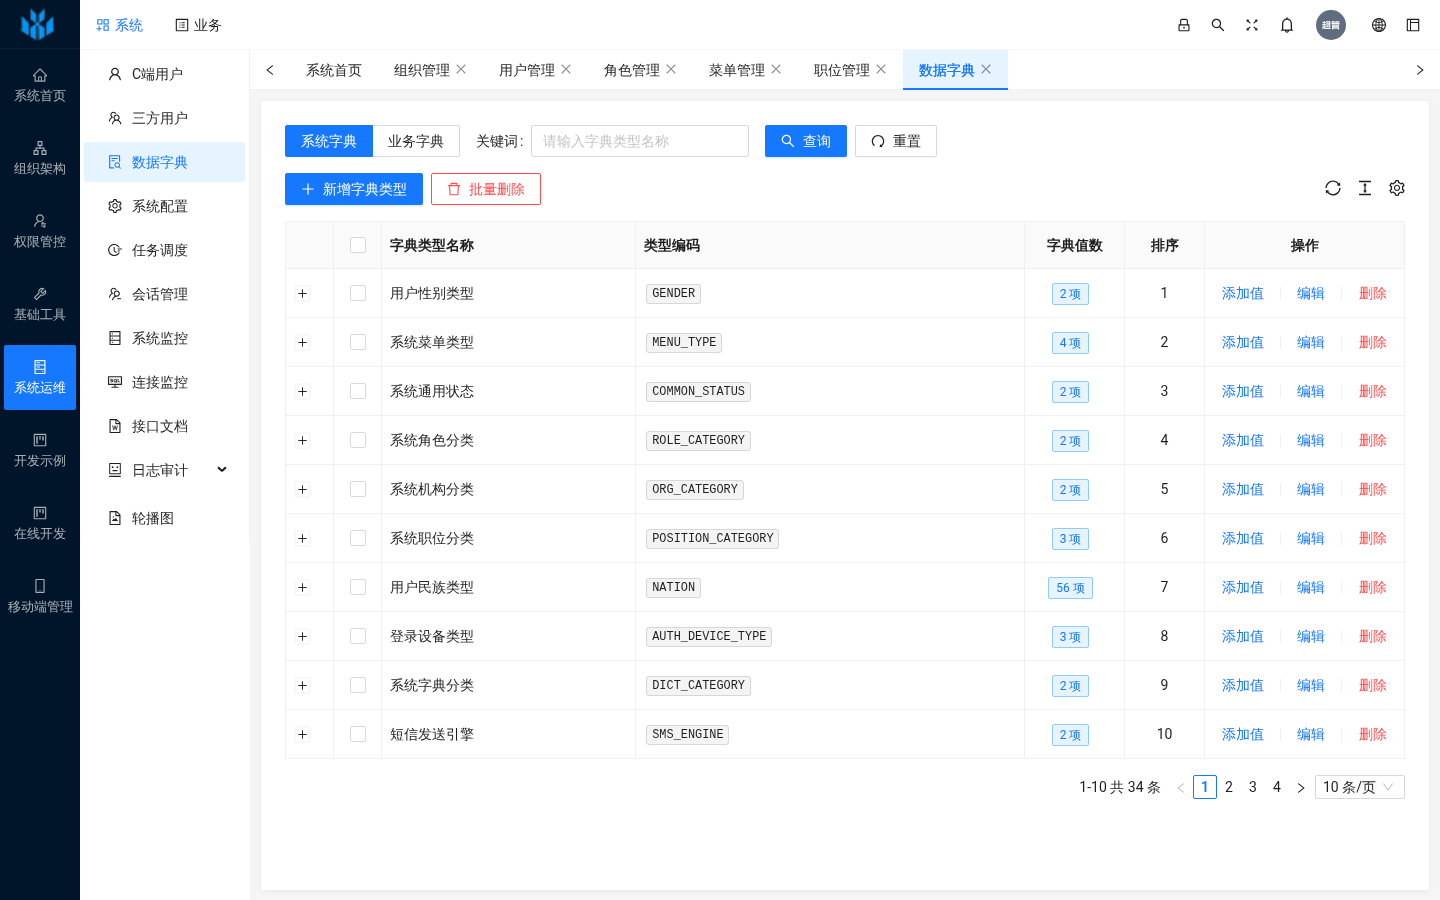This screenshot has height=900, width=1440.
Task: Go to page 3 of the table
Action: click(x=1253, y=787)
